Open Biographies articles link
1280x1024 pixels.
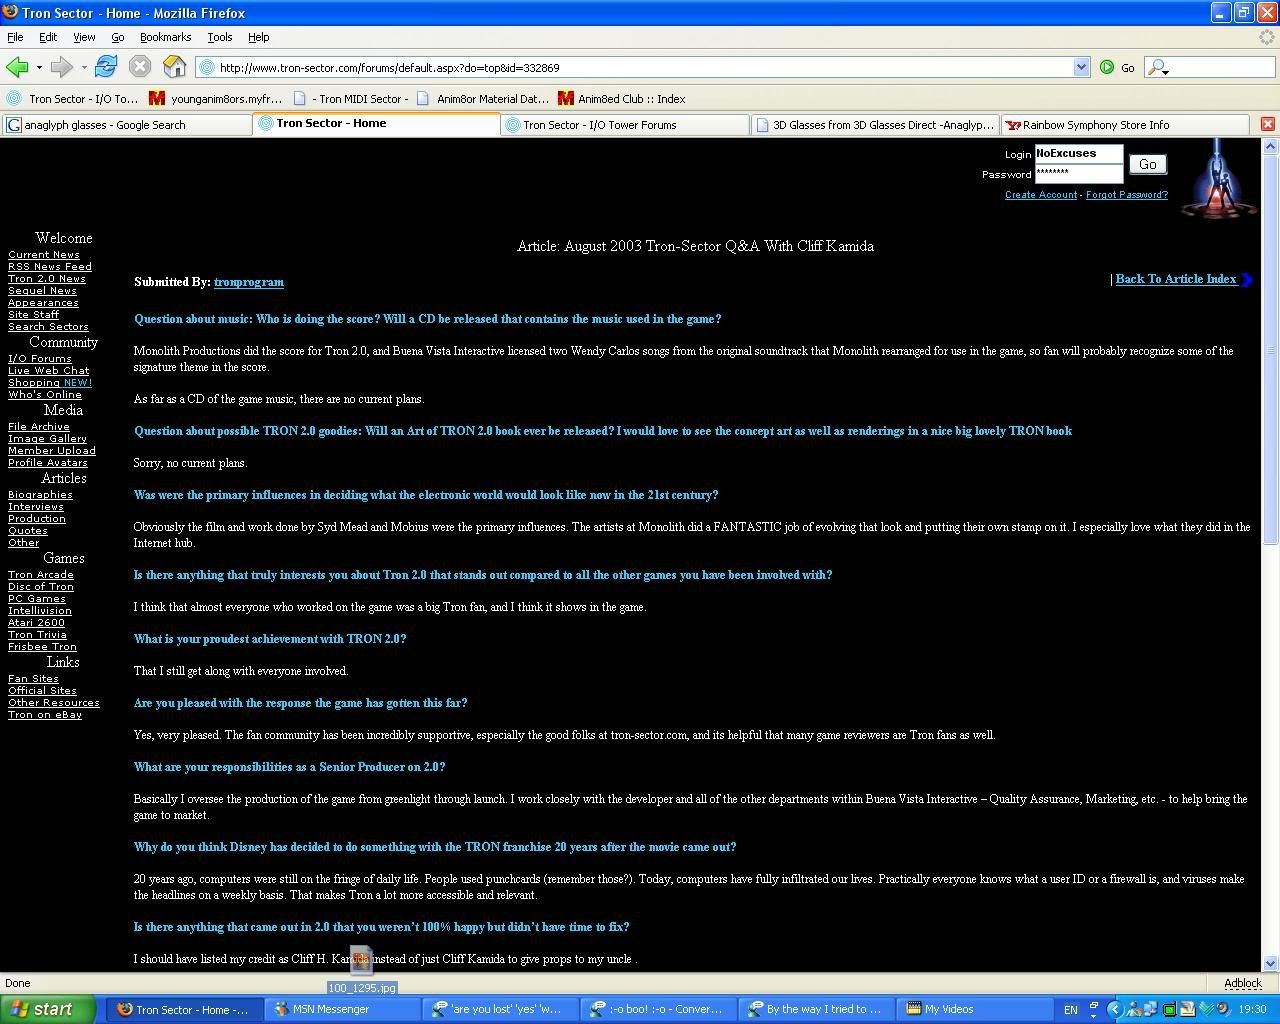[40, 494]
